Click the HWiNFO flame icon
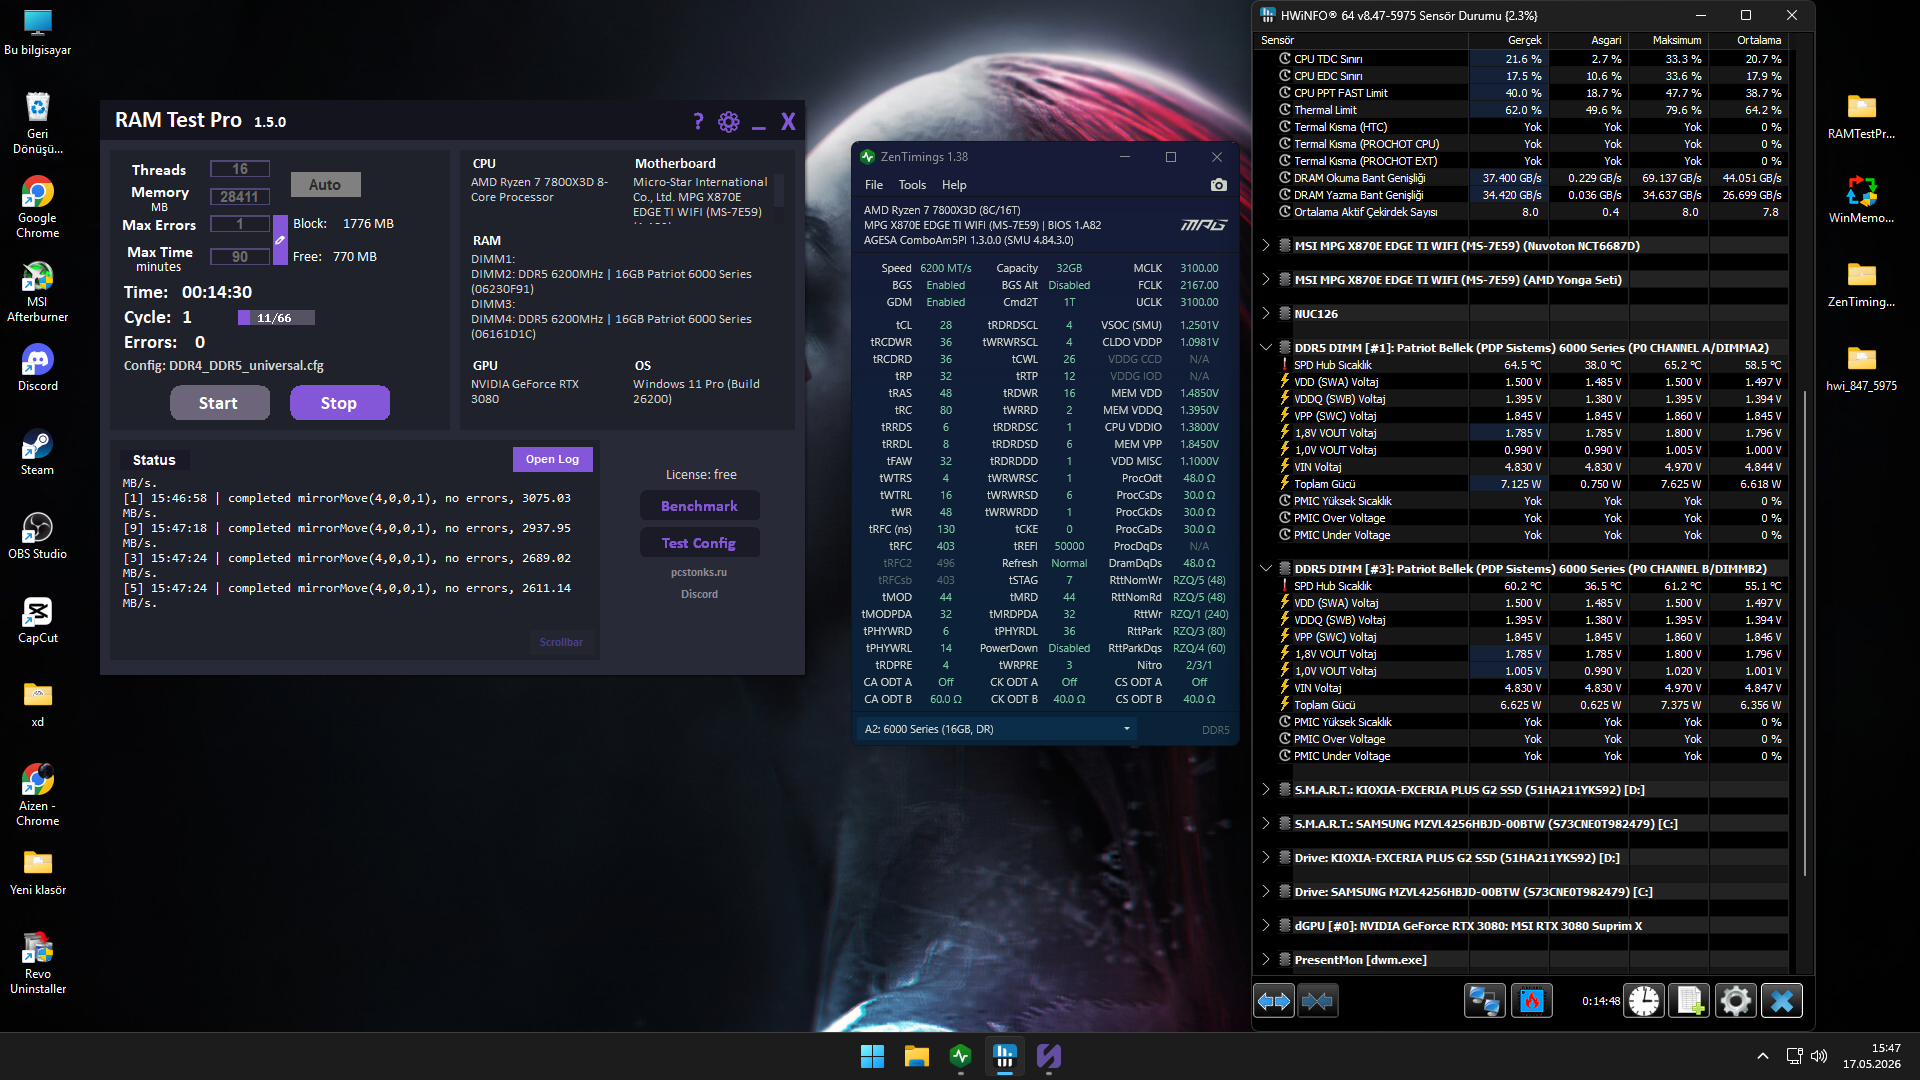Image resolution: width=1920 pixels, height=1080 pixels. pos(1532,1001)
